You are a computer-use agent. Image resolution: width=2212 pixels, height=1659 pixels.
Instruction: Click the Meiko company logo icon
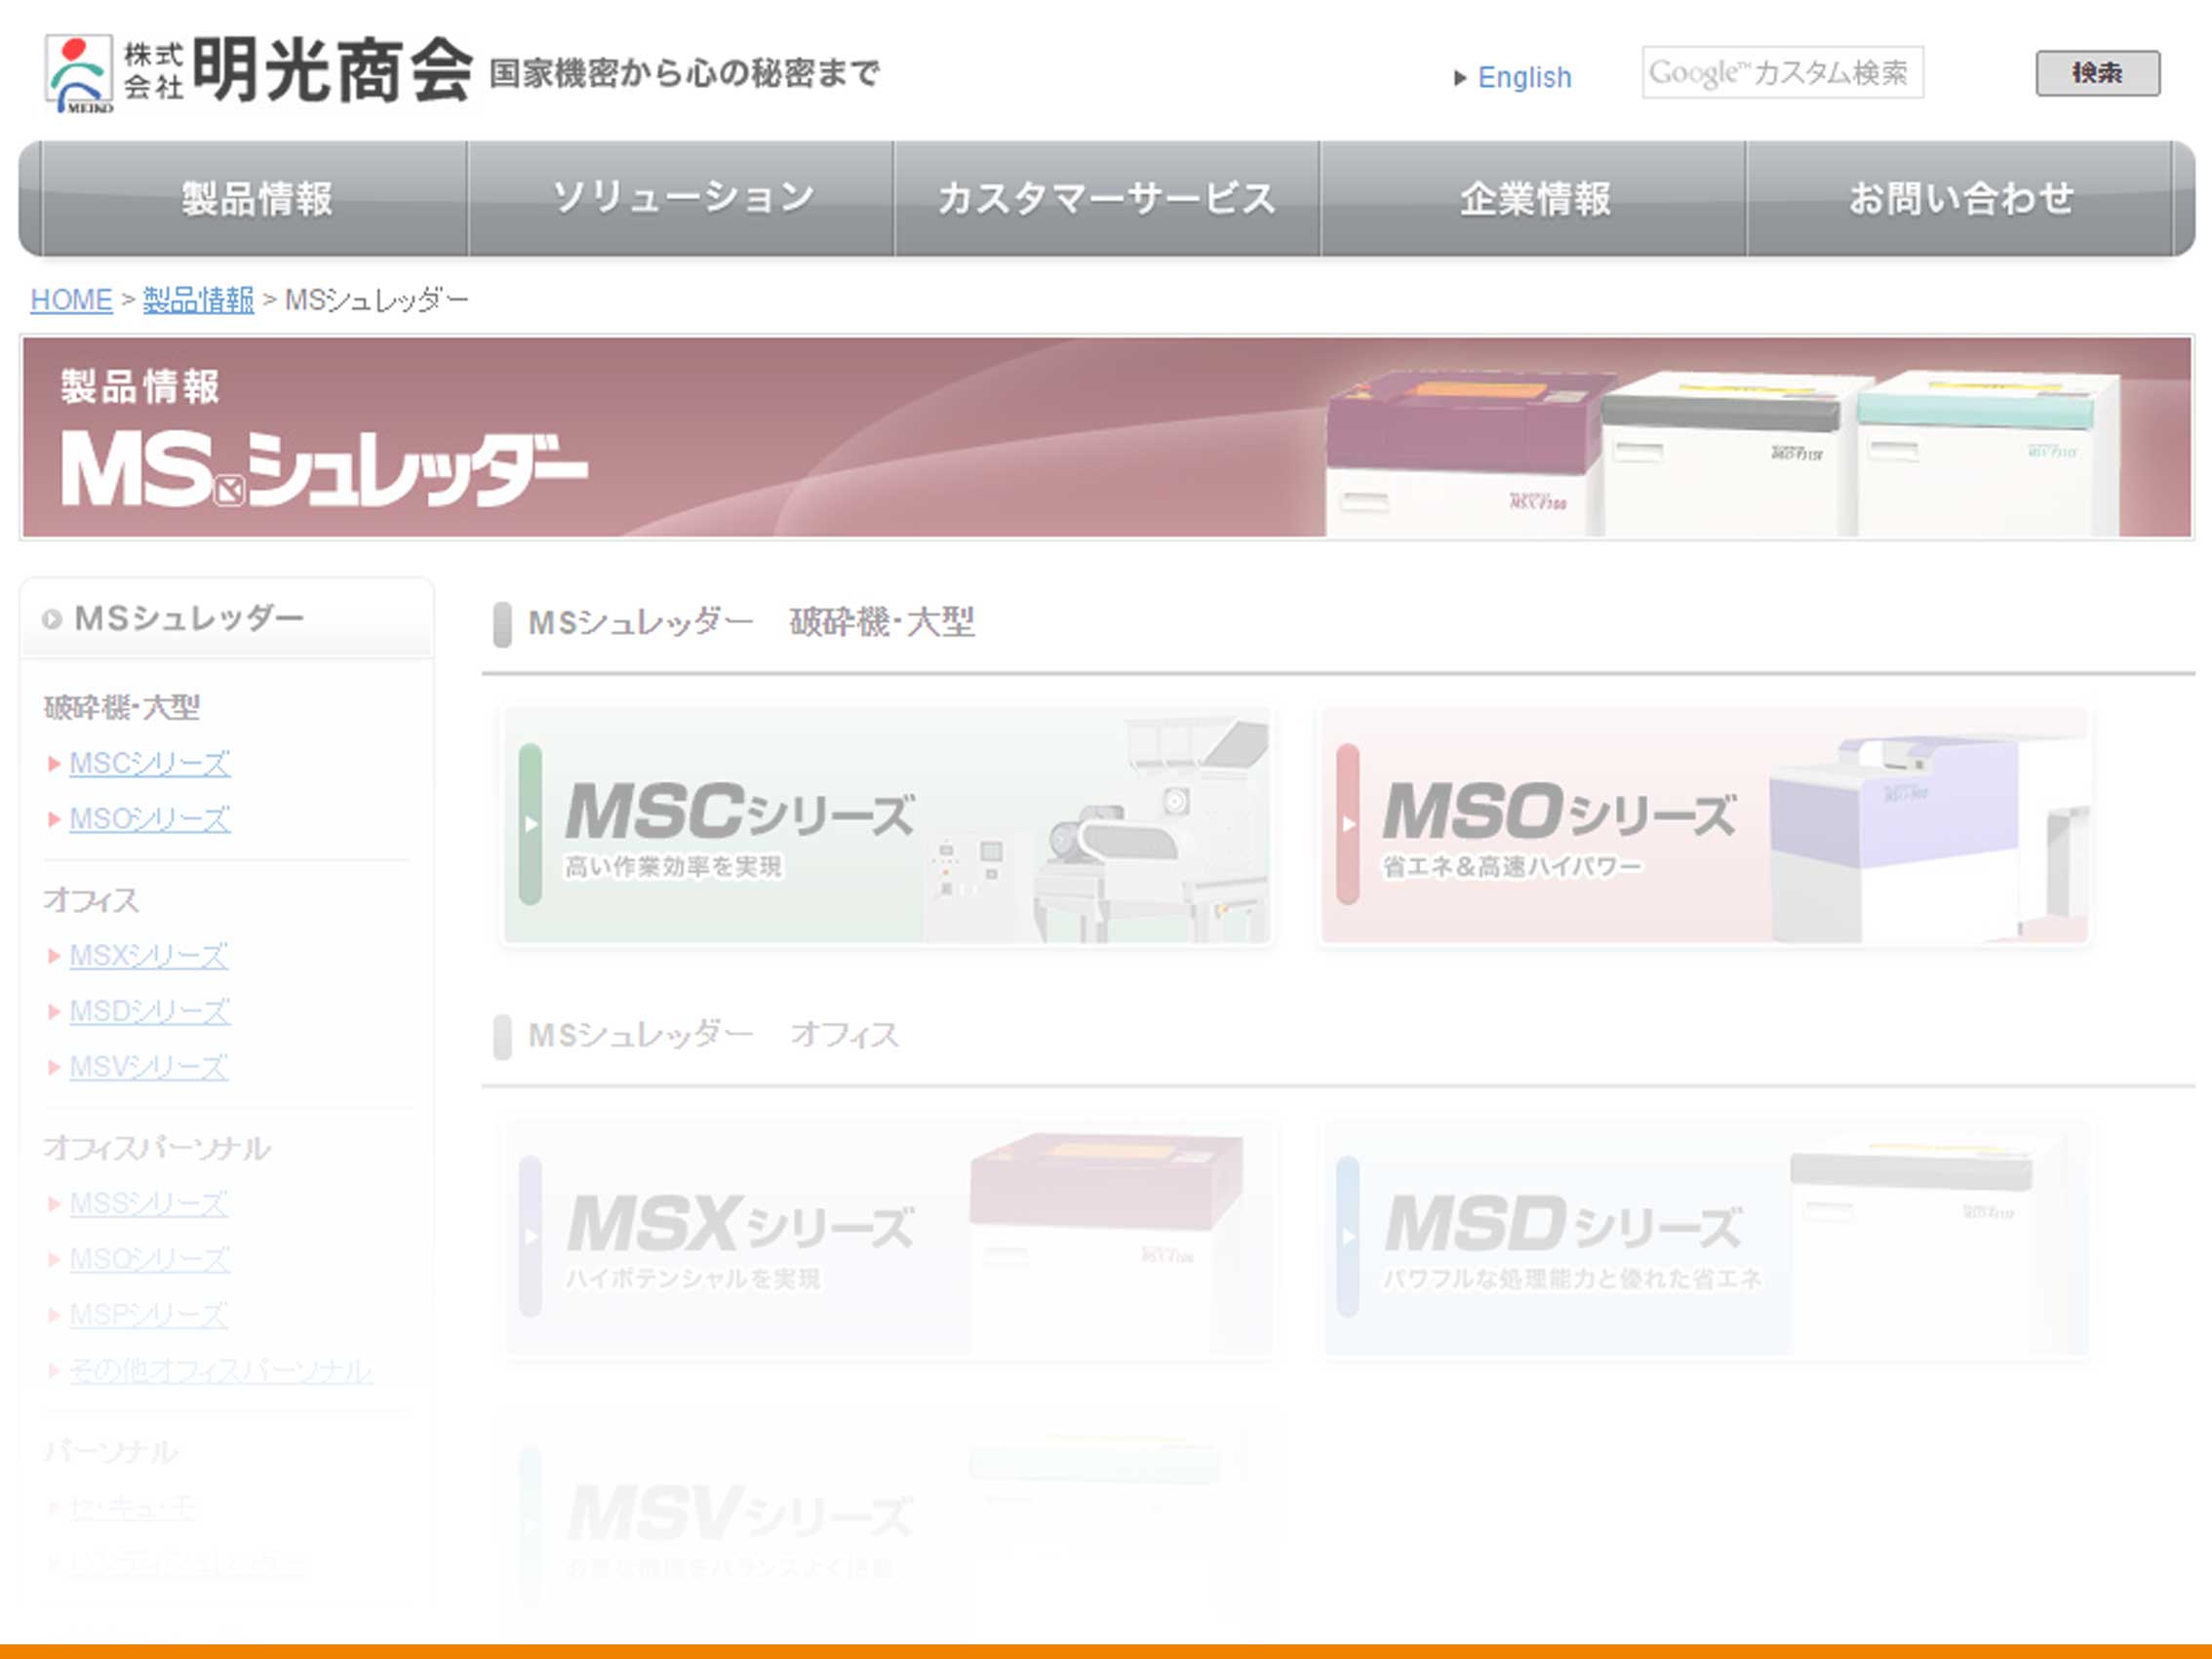pos(79,73)
